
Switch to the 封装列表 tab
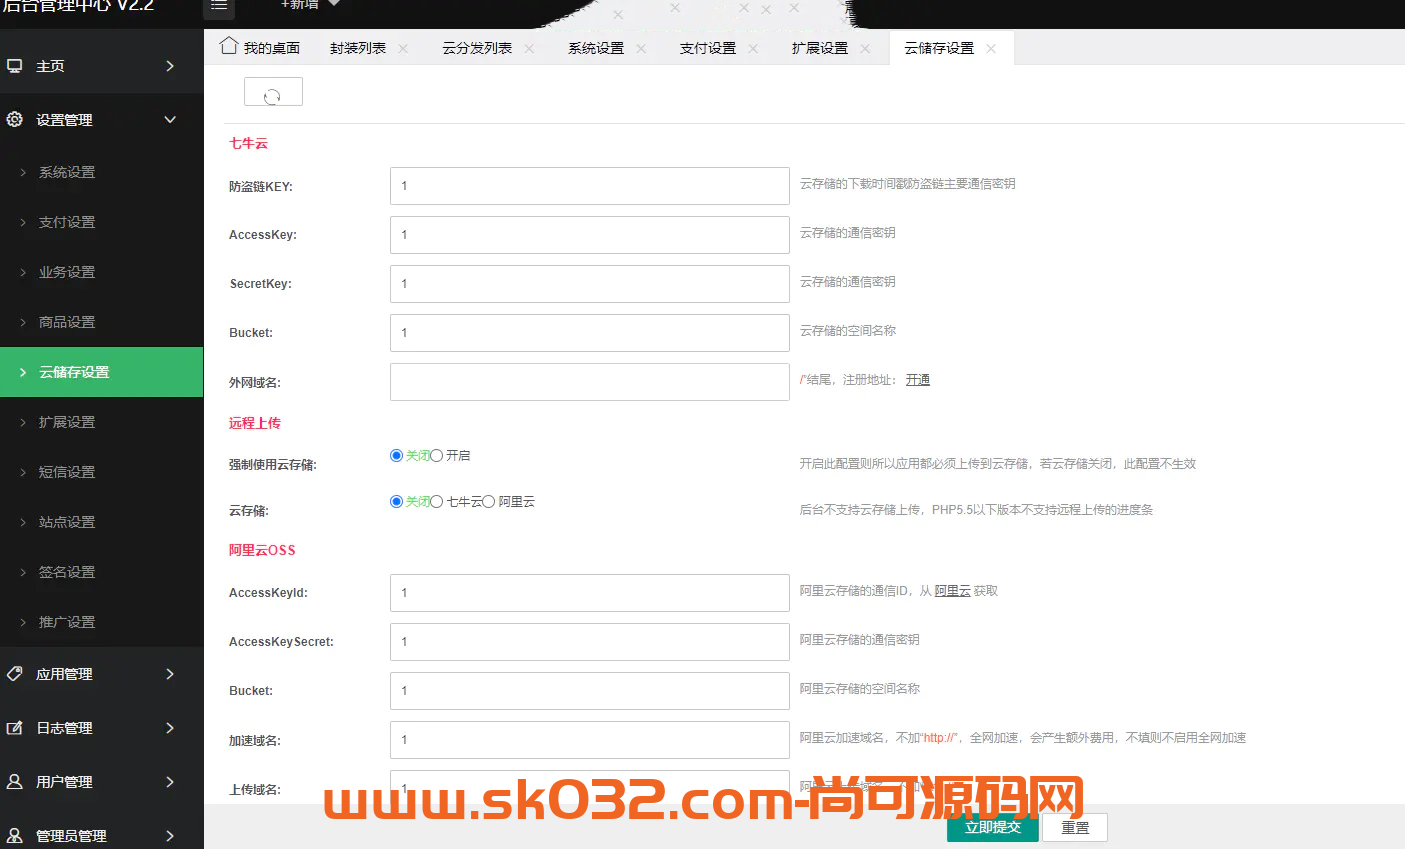coord(358,48)
